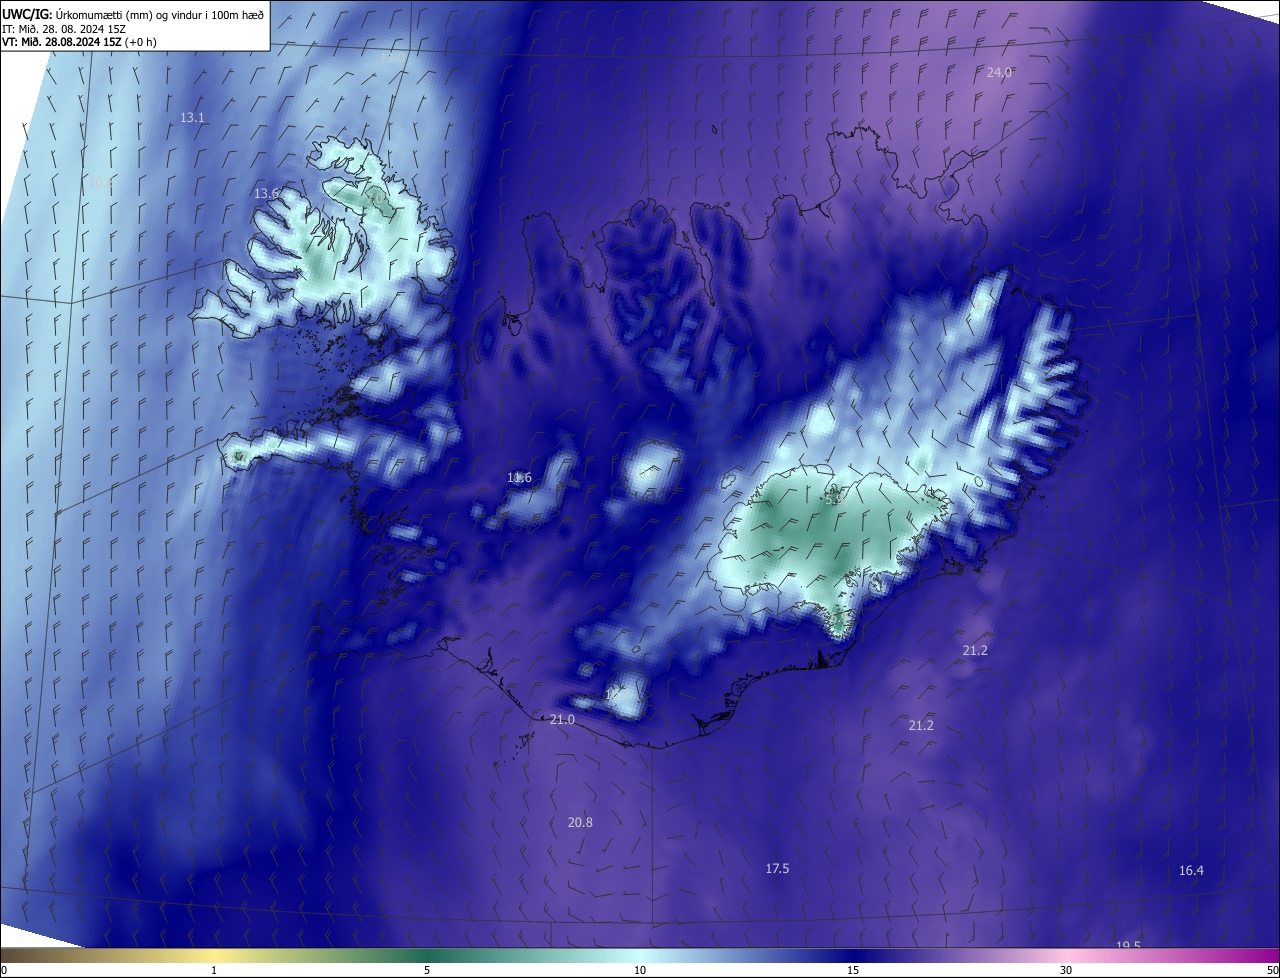Click the 13.1 value label on map
1280x978 pixels.
(x=192, y=118)
